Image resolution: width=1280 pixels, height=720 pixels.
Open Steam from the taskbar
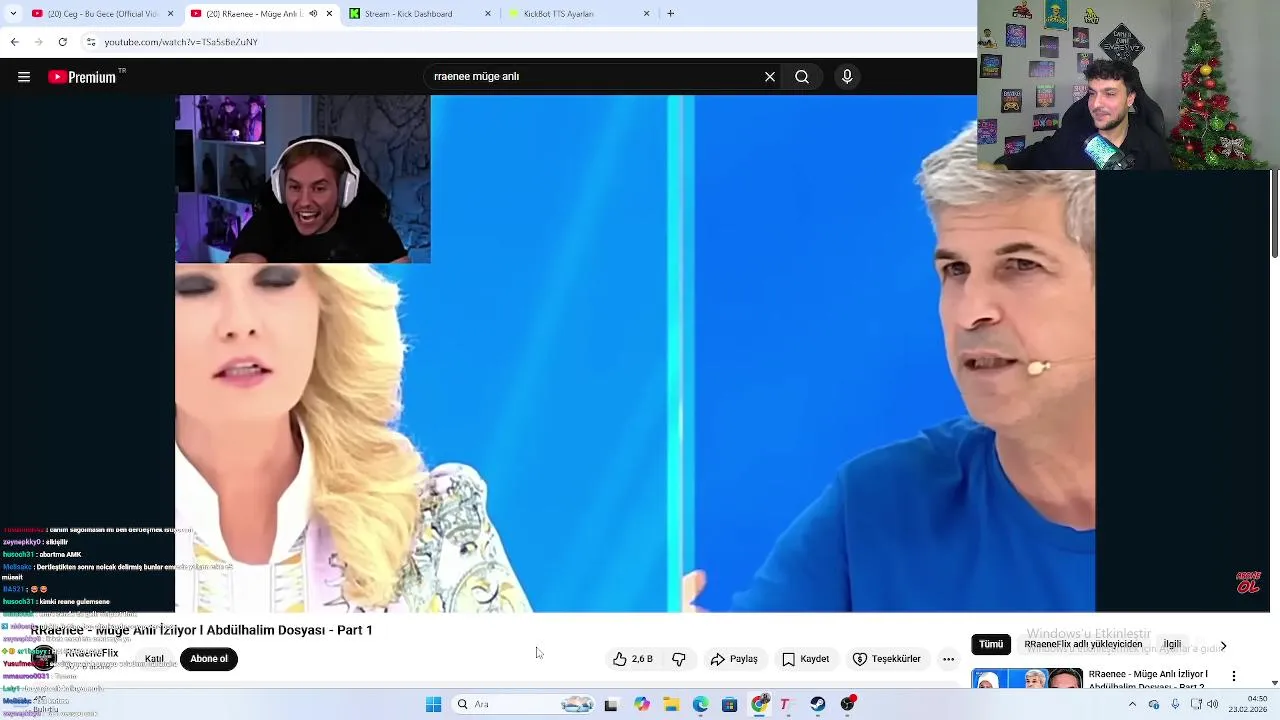point(818,705)
